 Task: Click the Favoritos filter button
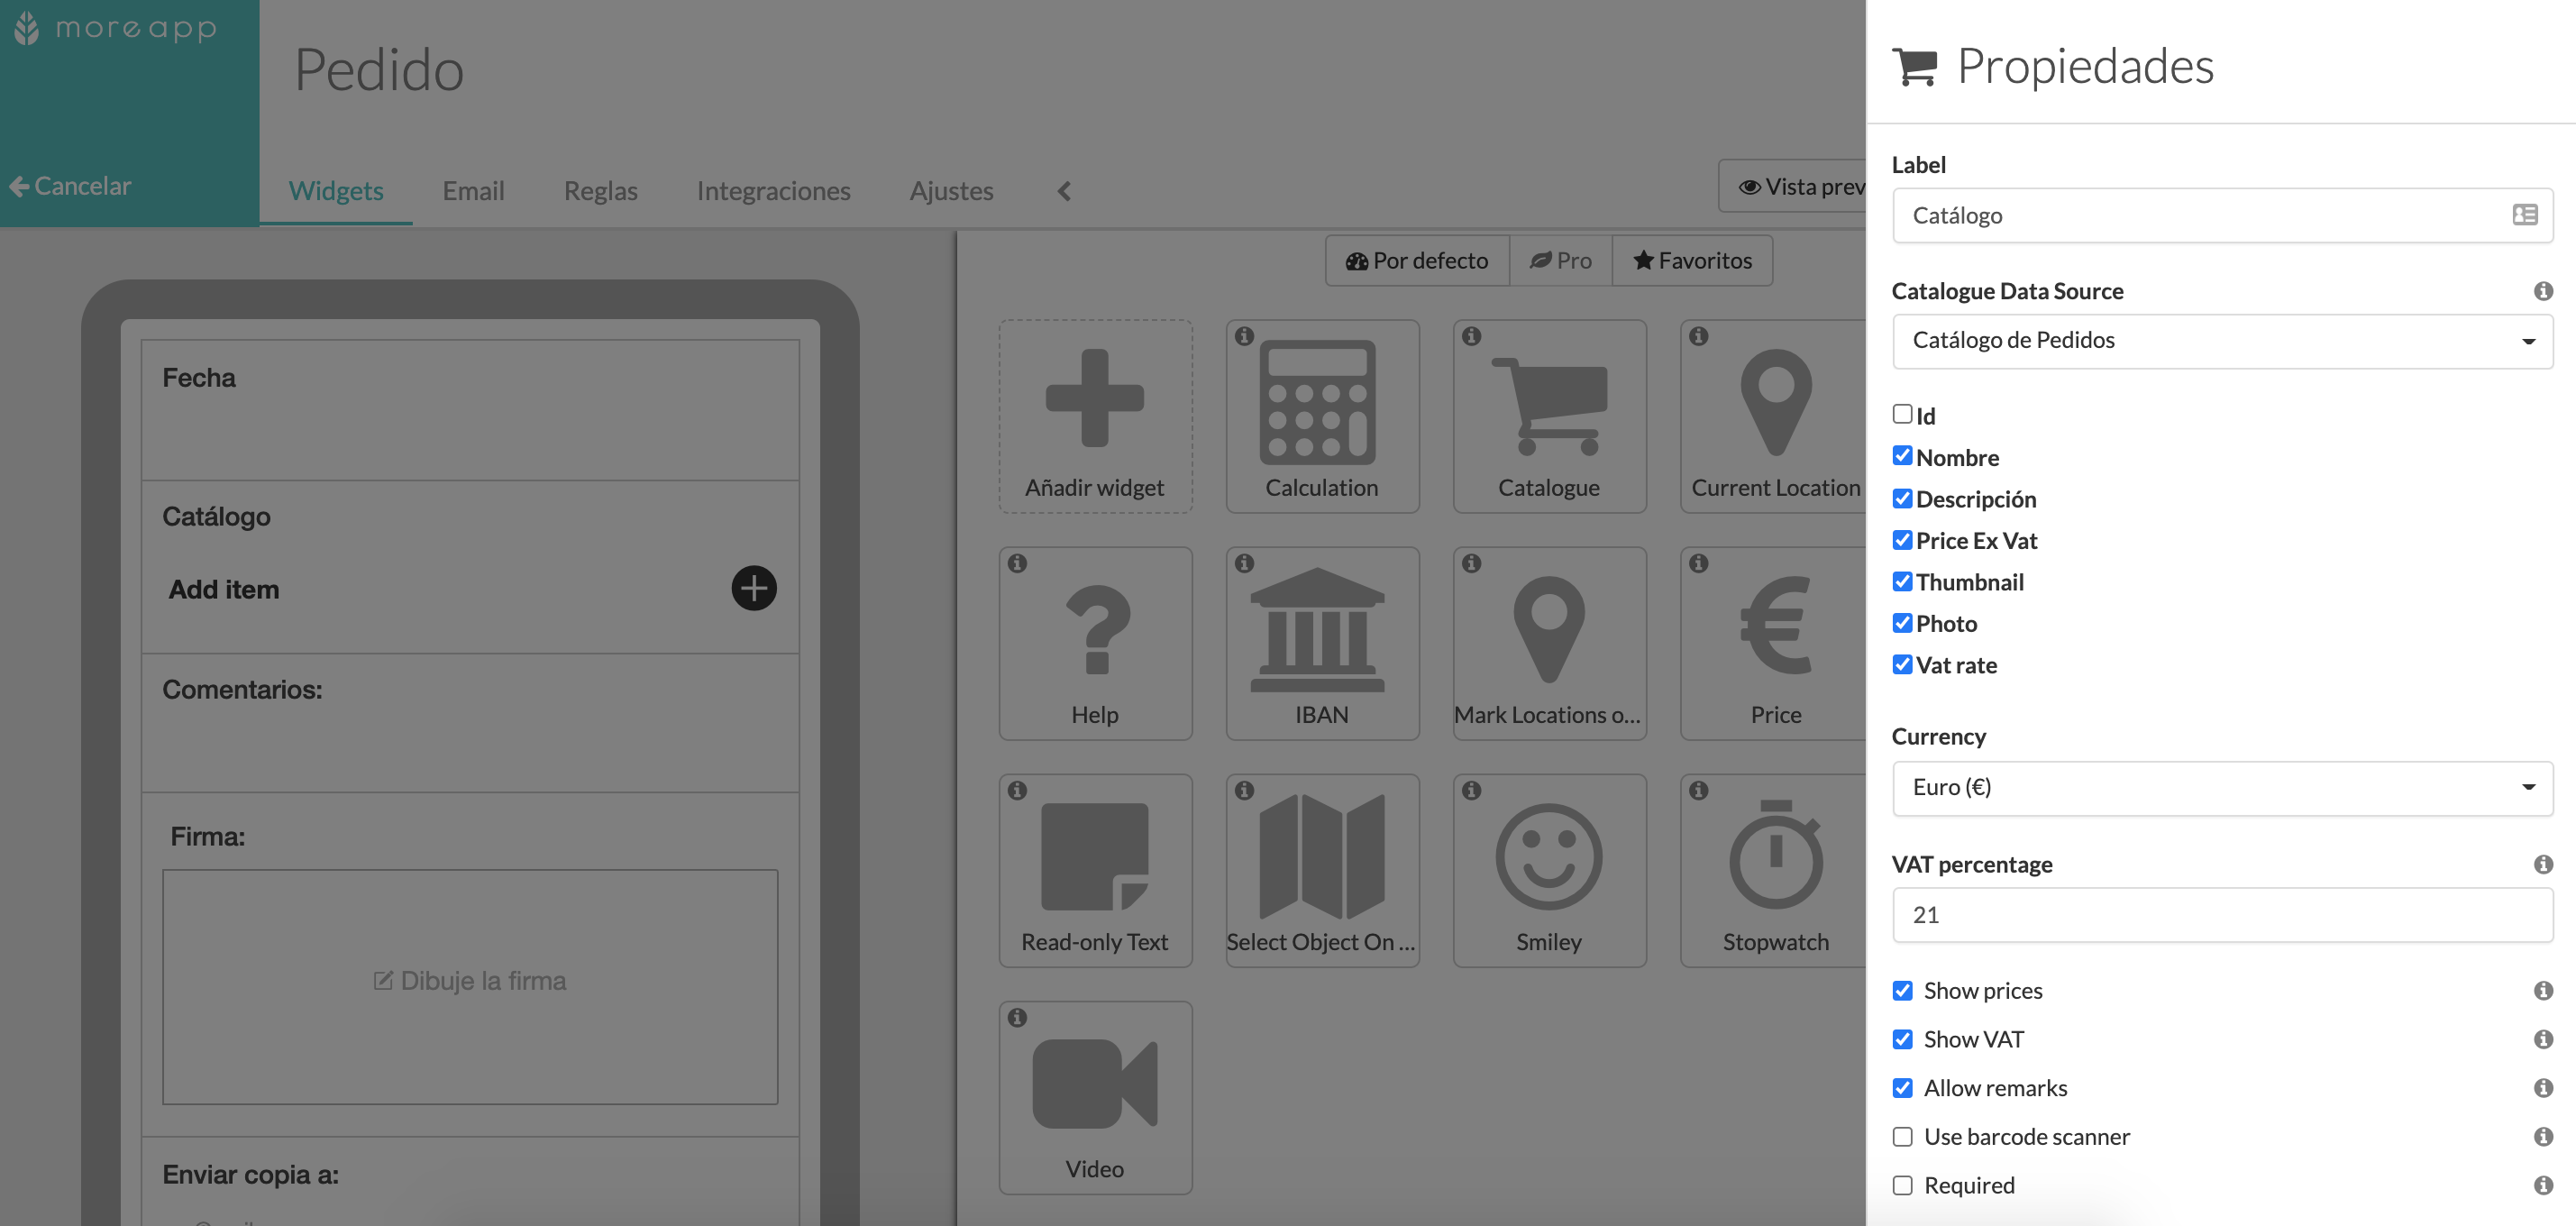click(1694, 260)
